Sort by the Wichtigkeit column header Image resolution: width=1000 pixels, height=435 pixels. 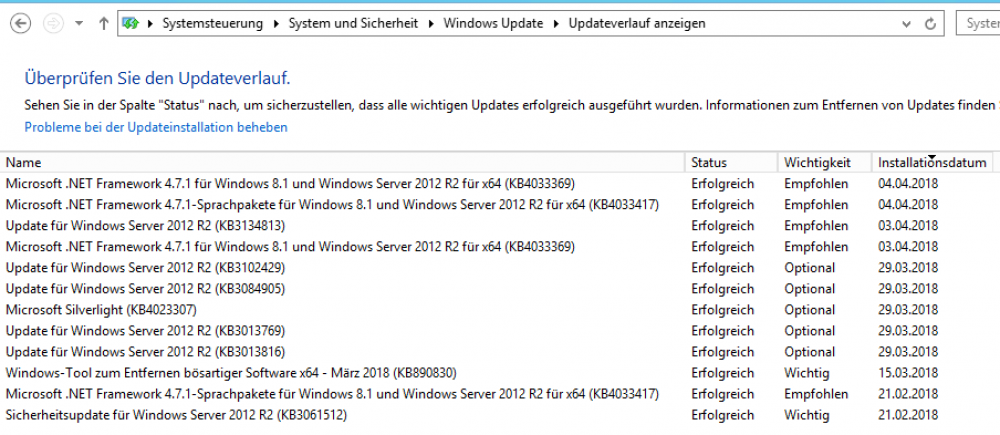(x=817, y=162)
